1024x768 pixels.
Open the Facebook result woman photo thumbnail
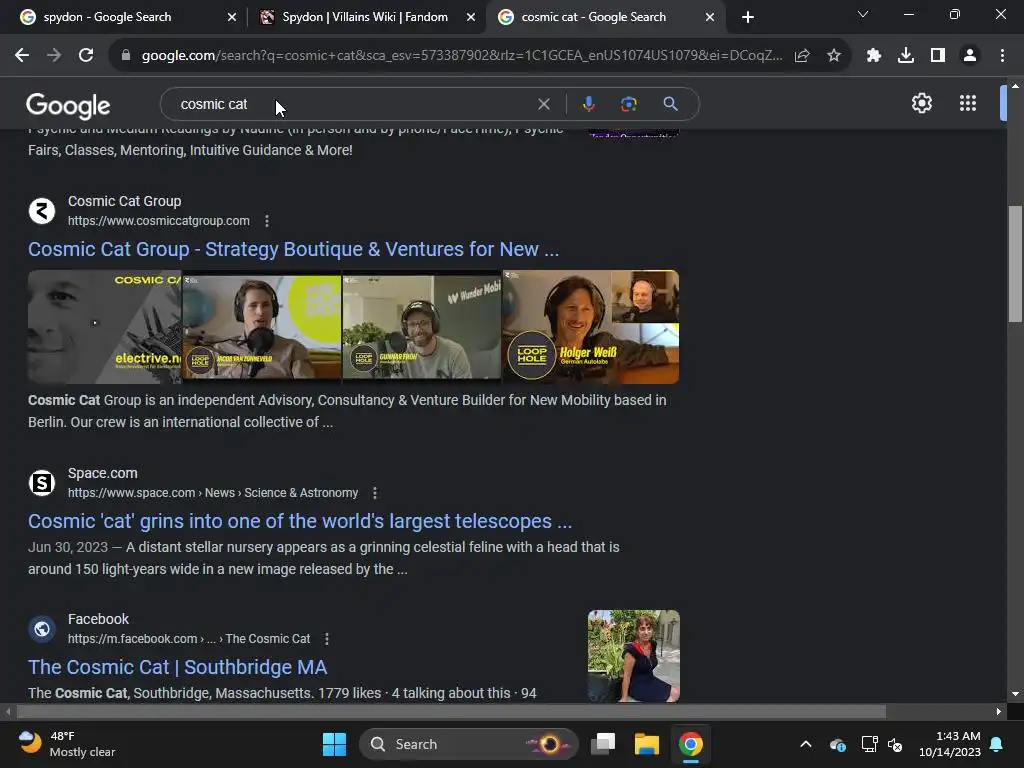pos(633,656)
